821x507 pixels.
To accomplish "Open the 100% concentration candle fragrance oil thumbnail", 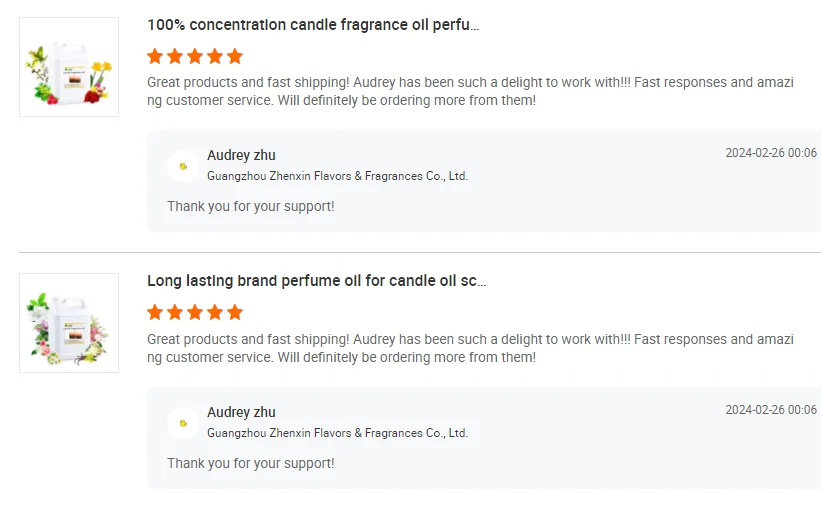I will pyautogui.click(x=69, y=67).
